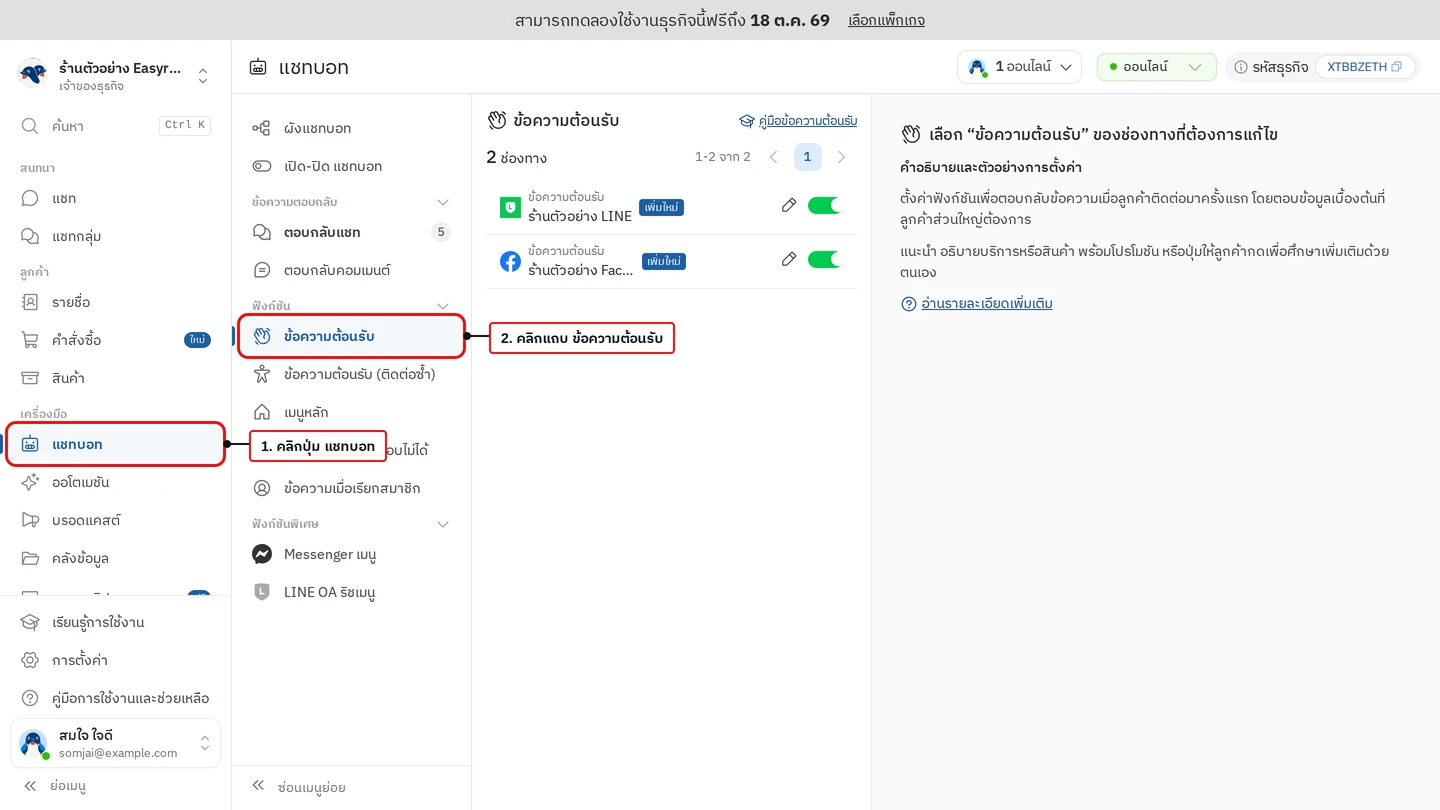The height and width of the screenshot is (810, 1440).
Task: Select เมนูหลัก menu item
Action: (351, 412)
